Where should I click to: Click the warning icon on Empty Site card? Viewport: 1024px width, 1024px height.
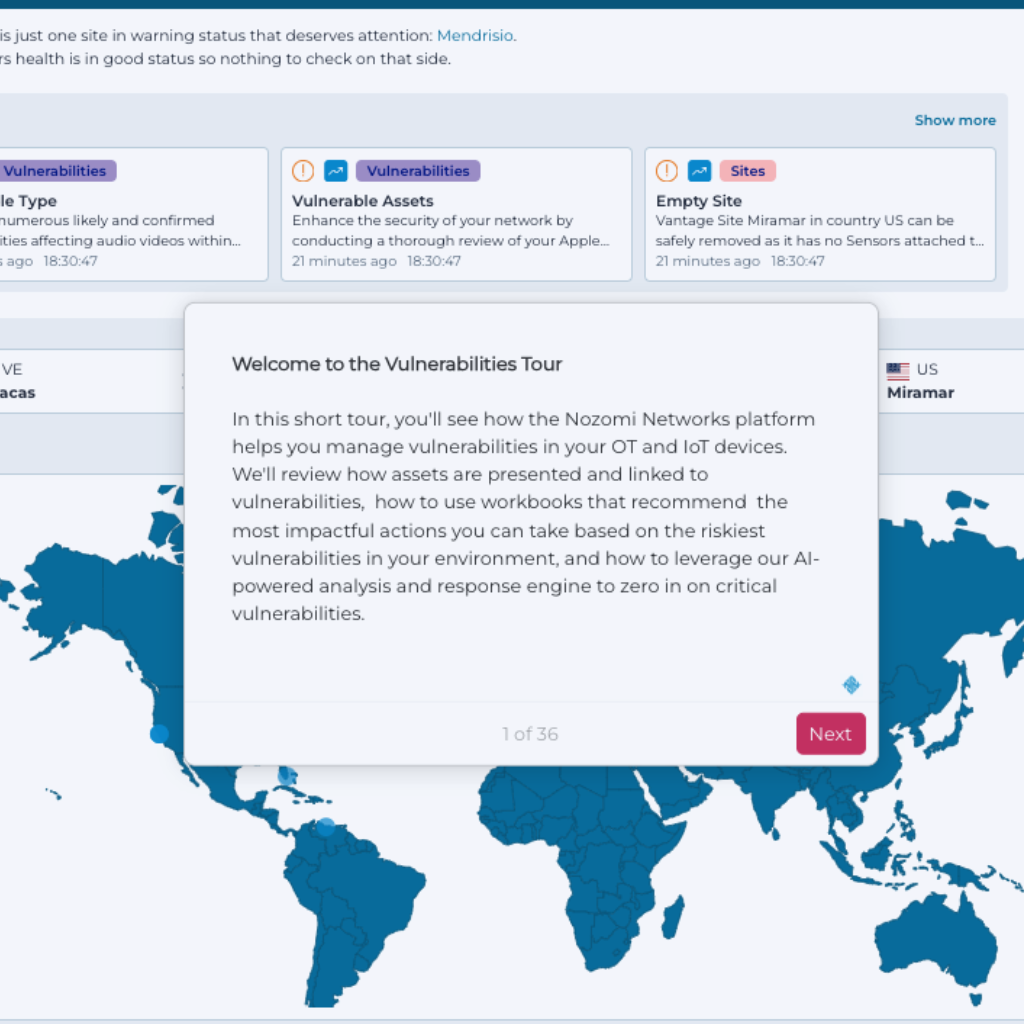coord(667,171)
